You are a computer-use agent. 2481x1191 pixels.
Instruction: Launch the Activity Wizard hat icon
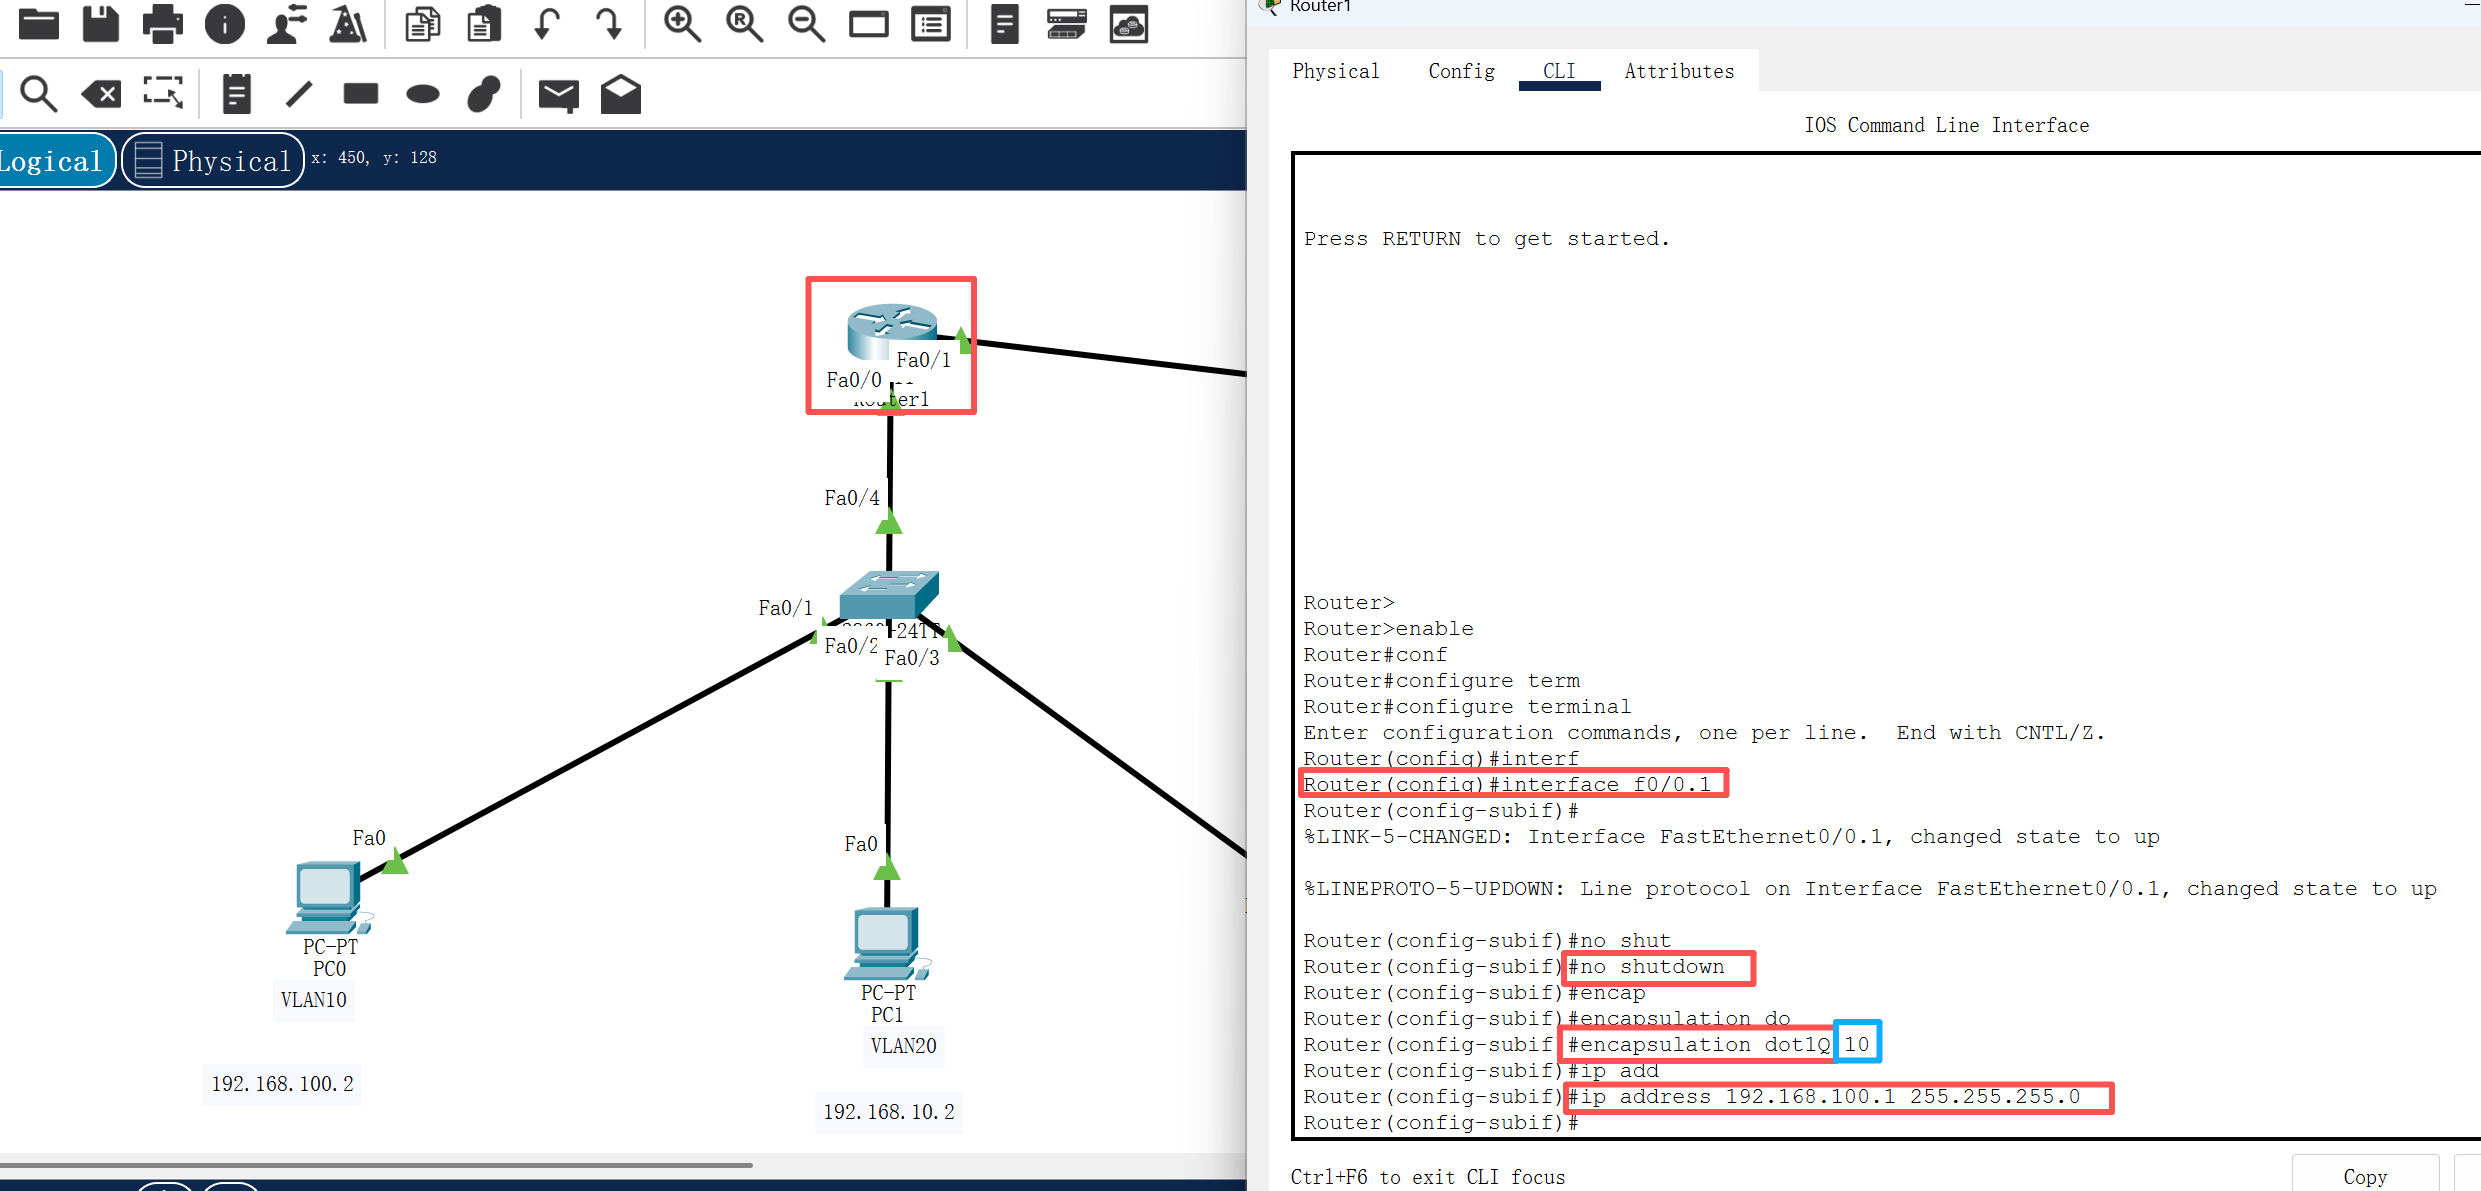348,22
